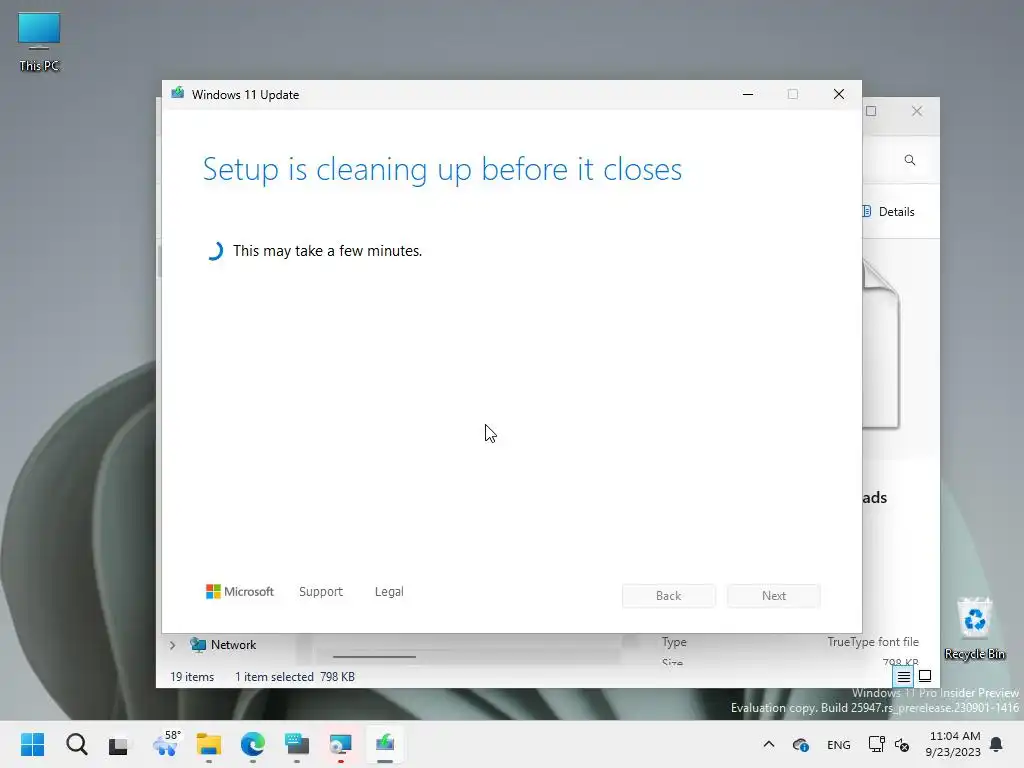Close the File Explorer window

(x=917, y=111)
